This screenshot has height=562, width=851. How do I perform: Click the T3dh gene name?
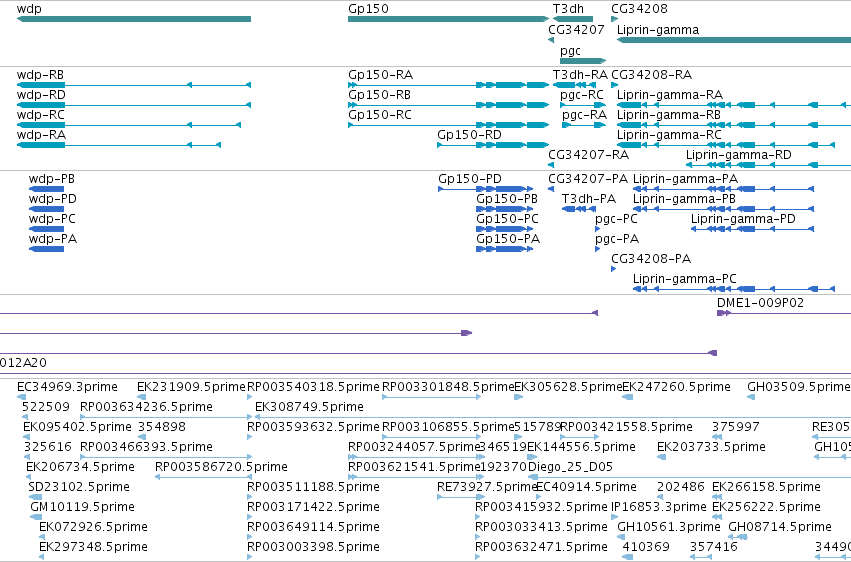(568, 9)
